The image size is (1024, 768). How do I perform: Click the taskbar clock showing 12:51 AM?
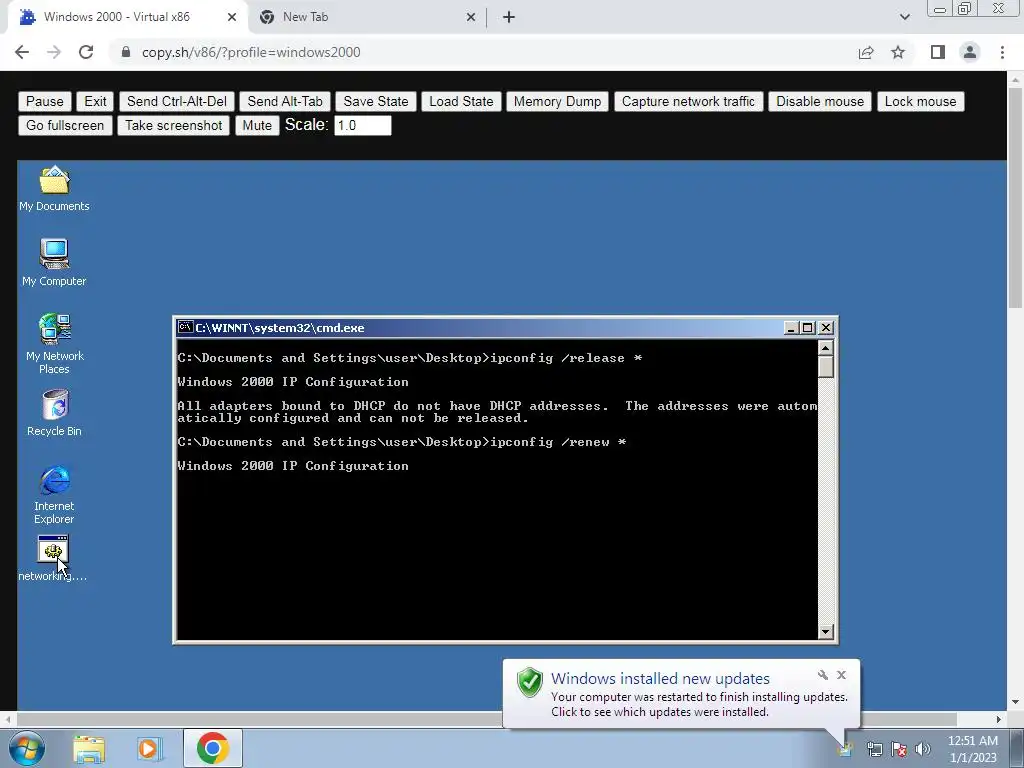[x=973, y=749]
